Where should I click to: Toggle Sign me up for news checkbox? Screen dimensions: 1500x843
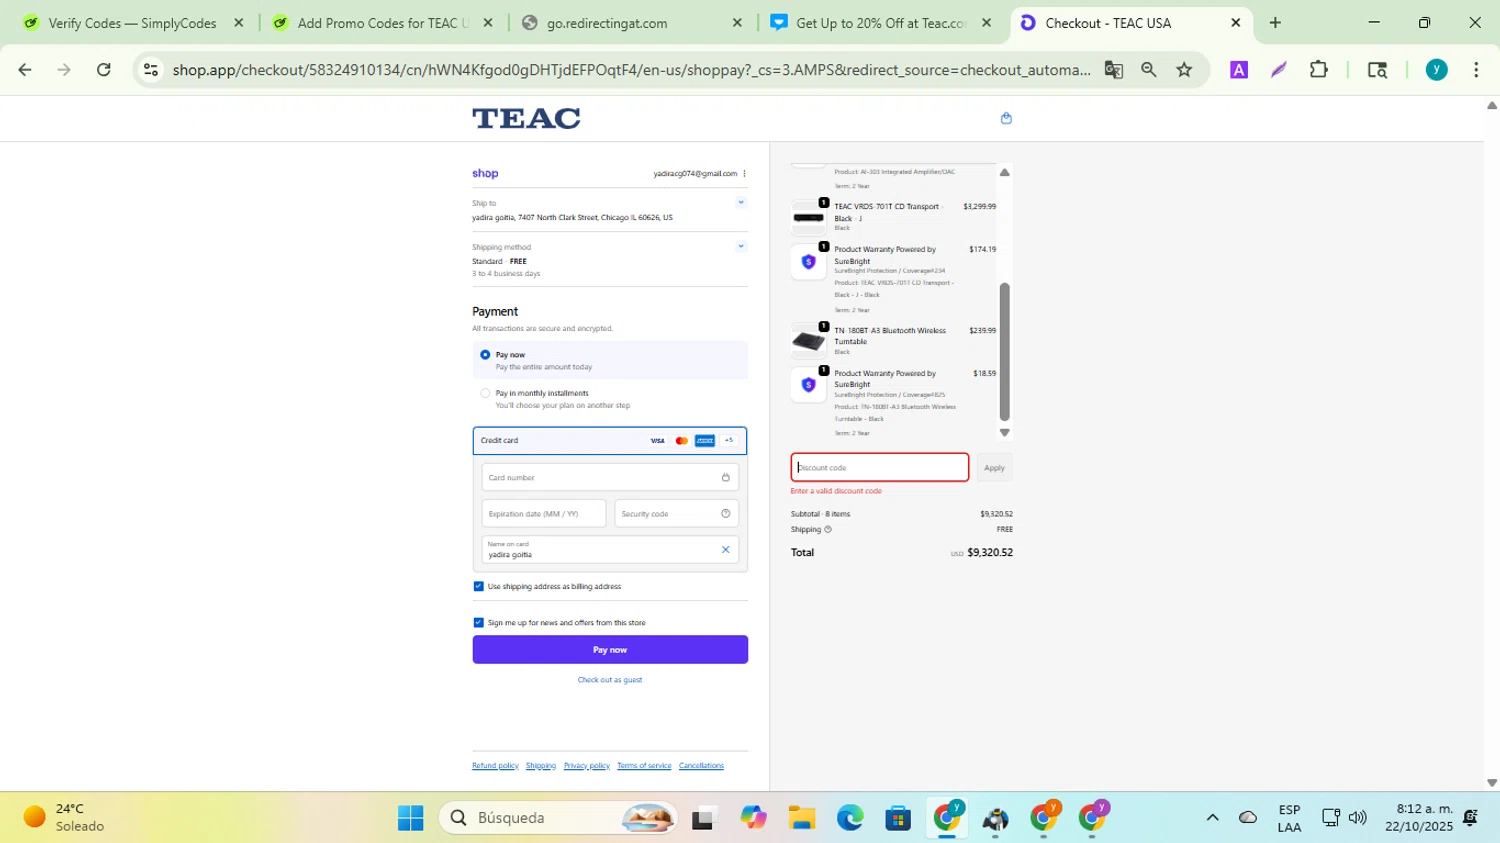click(x=478, y=622)
